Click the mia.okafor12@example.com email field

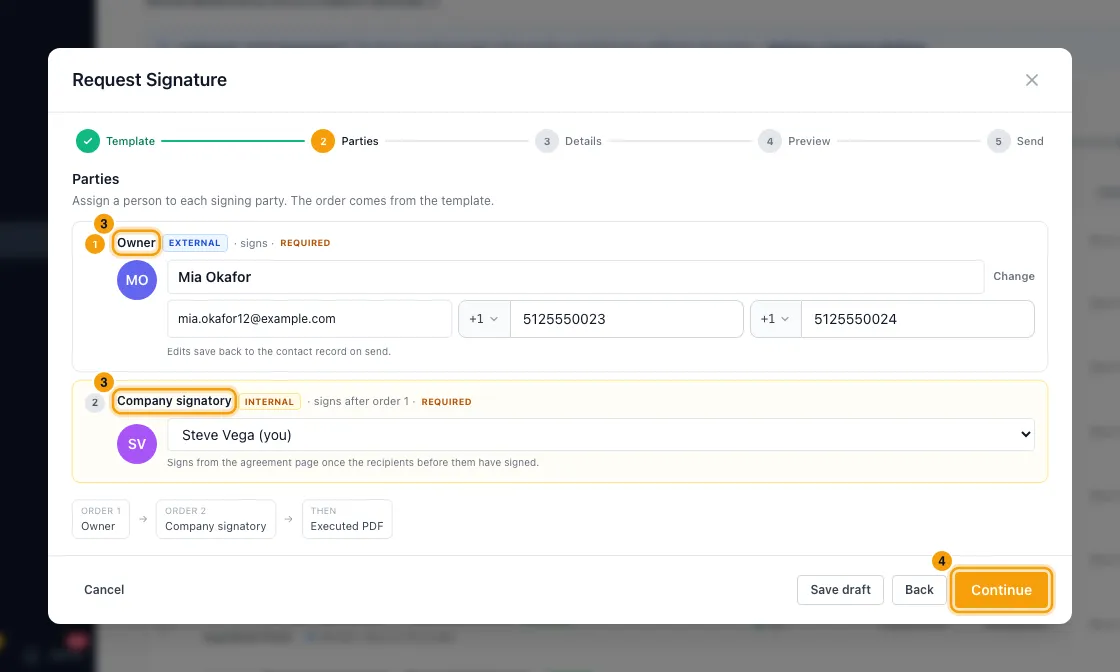309,319
